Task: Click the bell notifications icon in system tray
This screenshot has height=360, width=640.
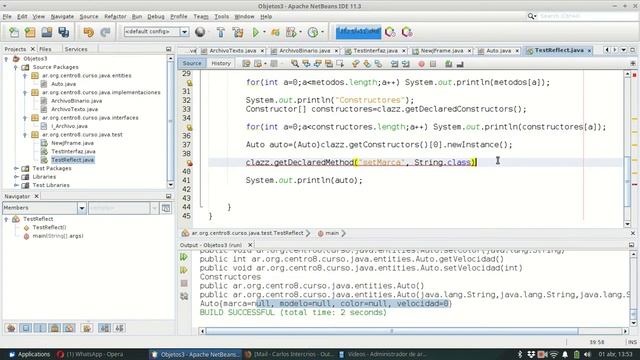Action: (565, 354)
